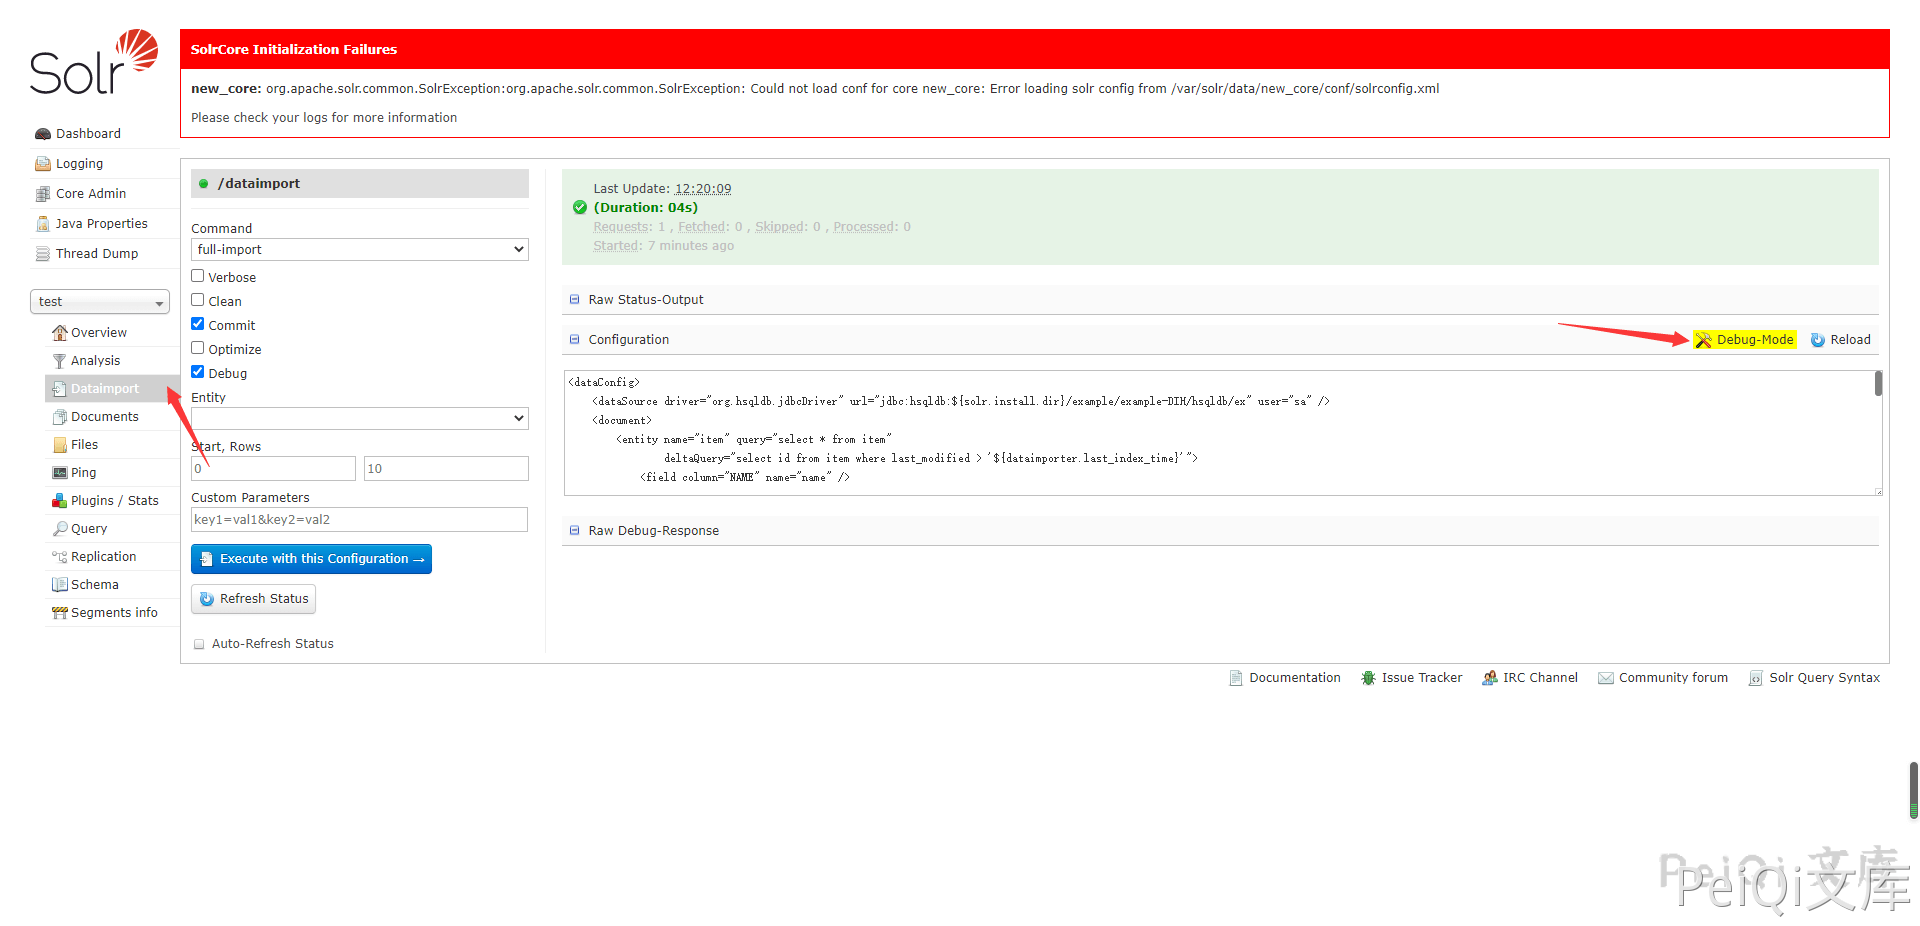Image resolution: width=1920 pixels, height=926 pixels.
Task: Click the Solr Query Syntax document icon
Action: (x=1756, y=678)
